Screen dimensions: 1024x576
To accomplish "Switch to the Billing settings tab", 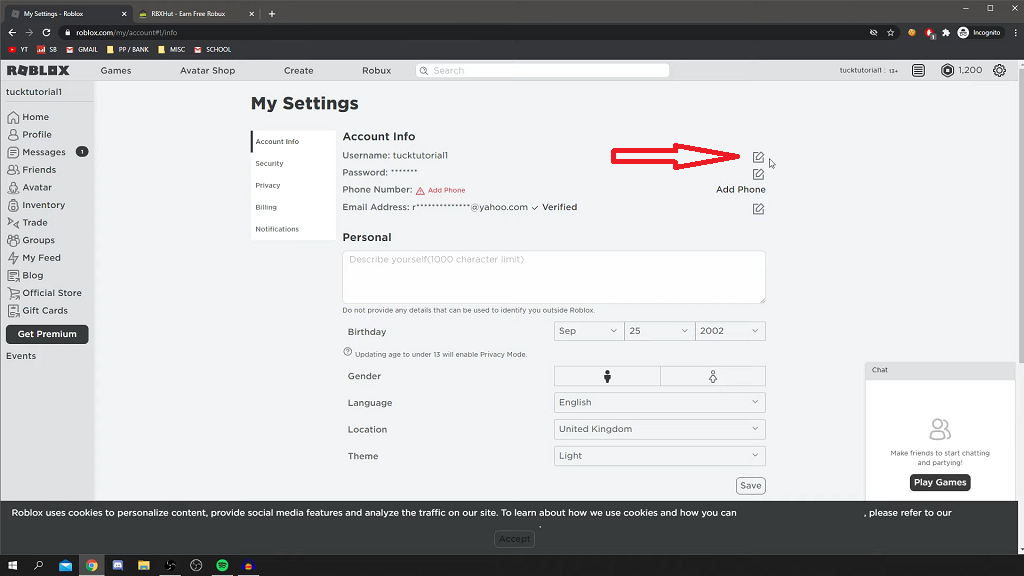I will click(293, 207).
